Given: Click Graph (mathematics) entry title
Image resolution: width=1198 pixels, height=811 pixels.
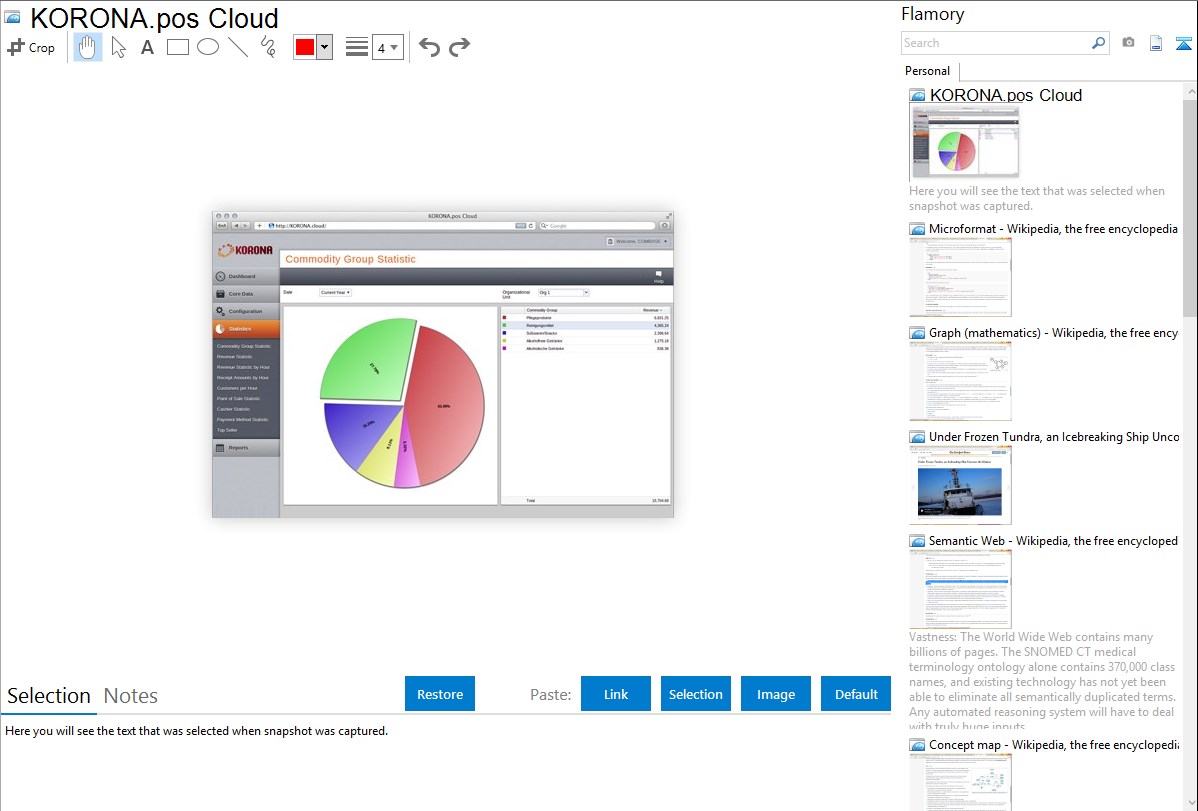Looking at the screenshot, I should click(1053, 333).
